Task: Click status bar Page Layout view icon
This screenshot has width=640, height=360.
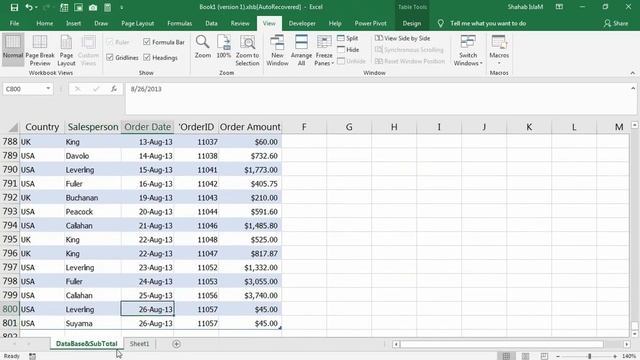Action: click(x=525, y=356)
